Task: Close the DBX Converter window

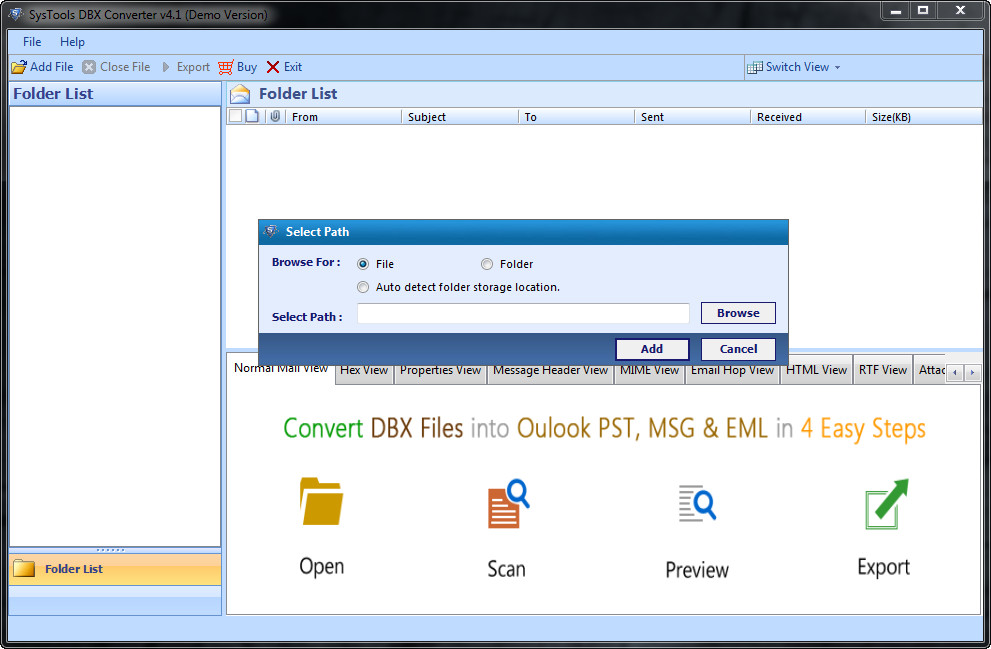Action: pyautogui.click(x=960, y=10)
